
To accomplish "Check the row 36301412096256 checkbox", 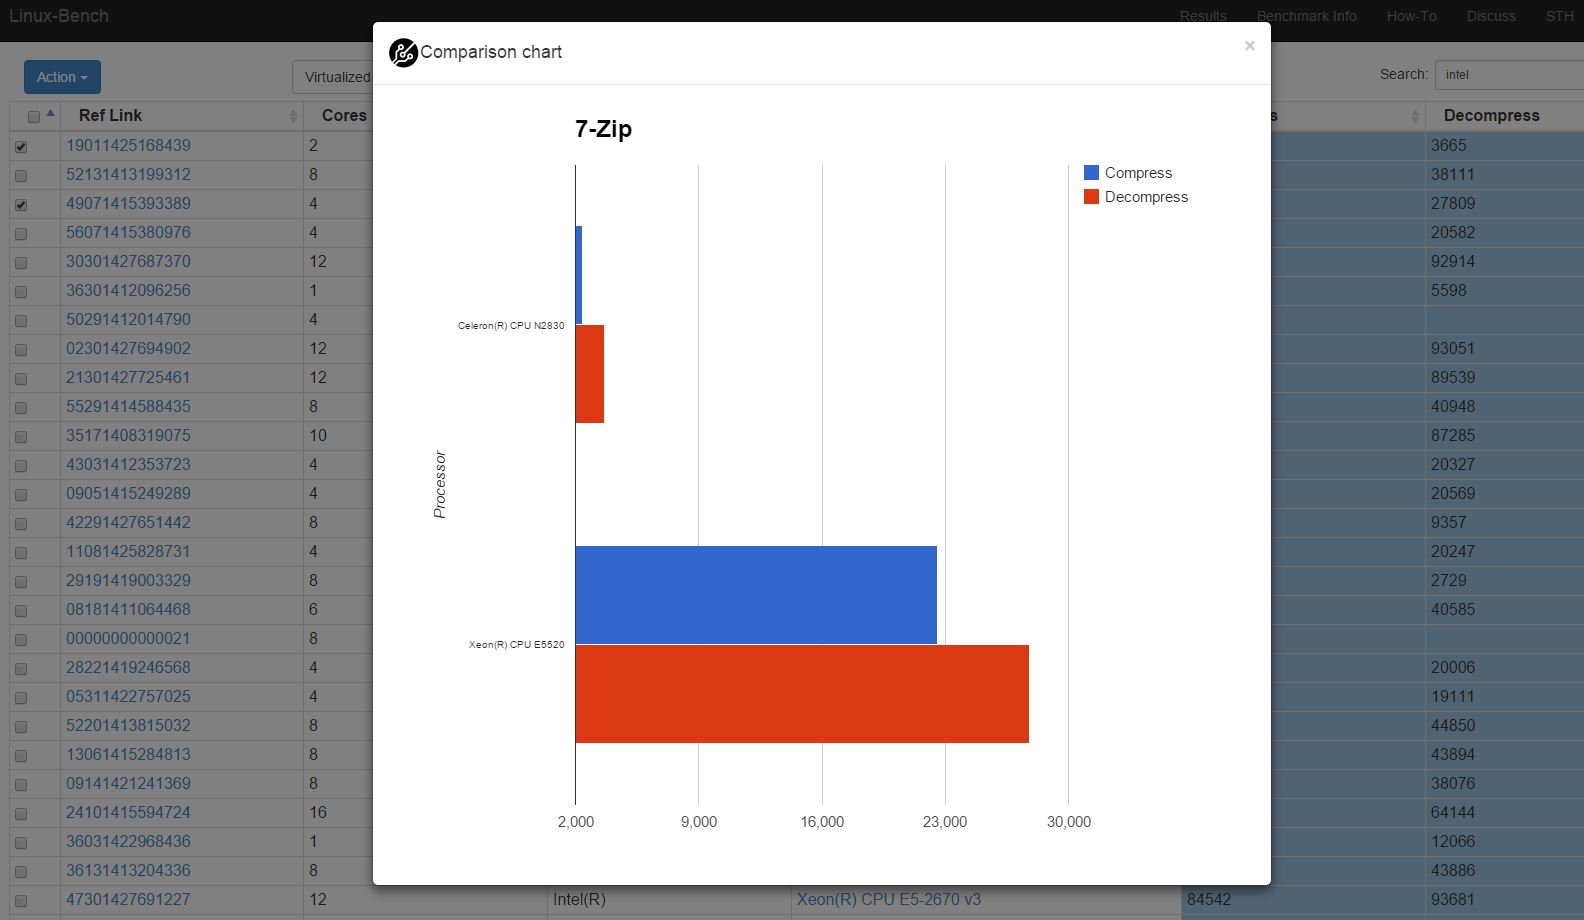I will tap(21, 292).
